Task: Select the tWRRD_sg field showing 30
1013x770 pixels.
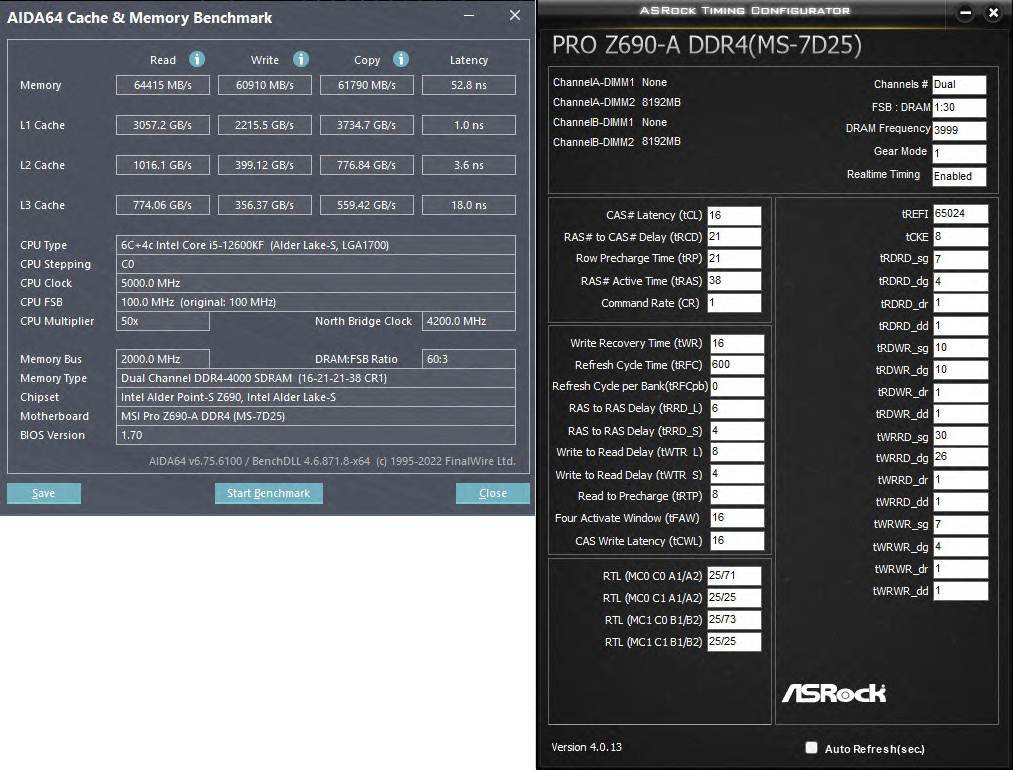Action: 961,436
